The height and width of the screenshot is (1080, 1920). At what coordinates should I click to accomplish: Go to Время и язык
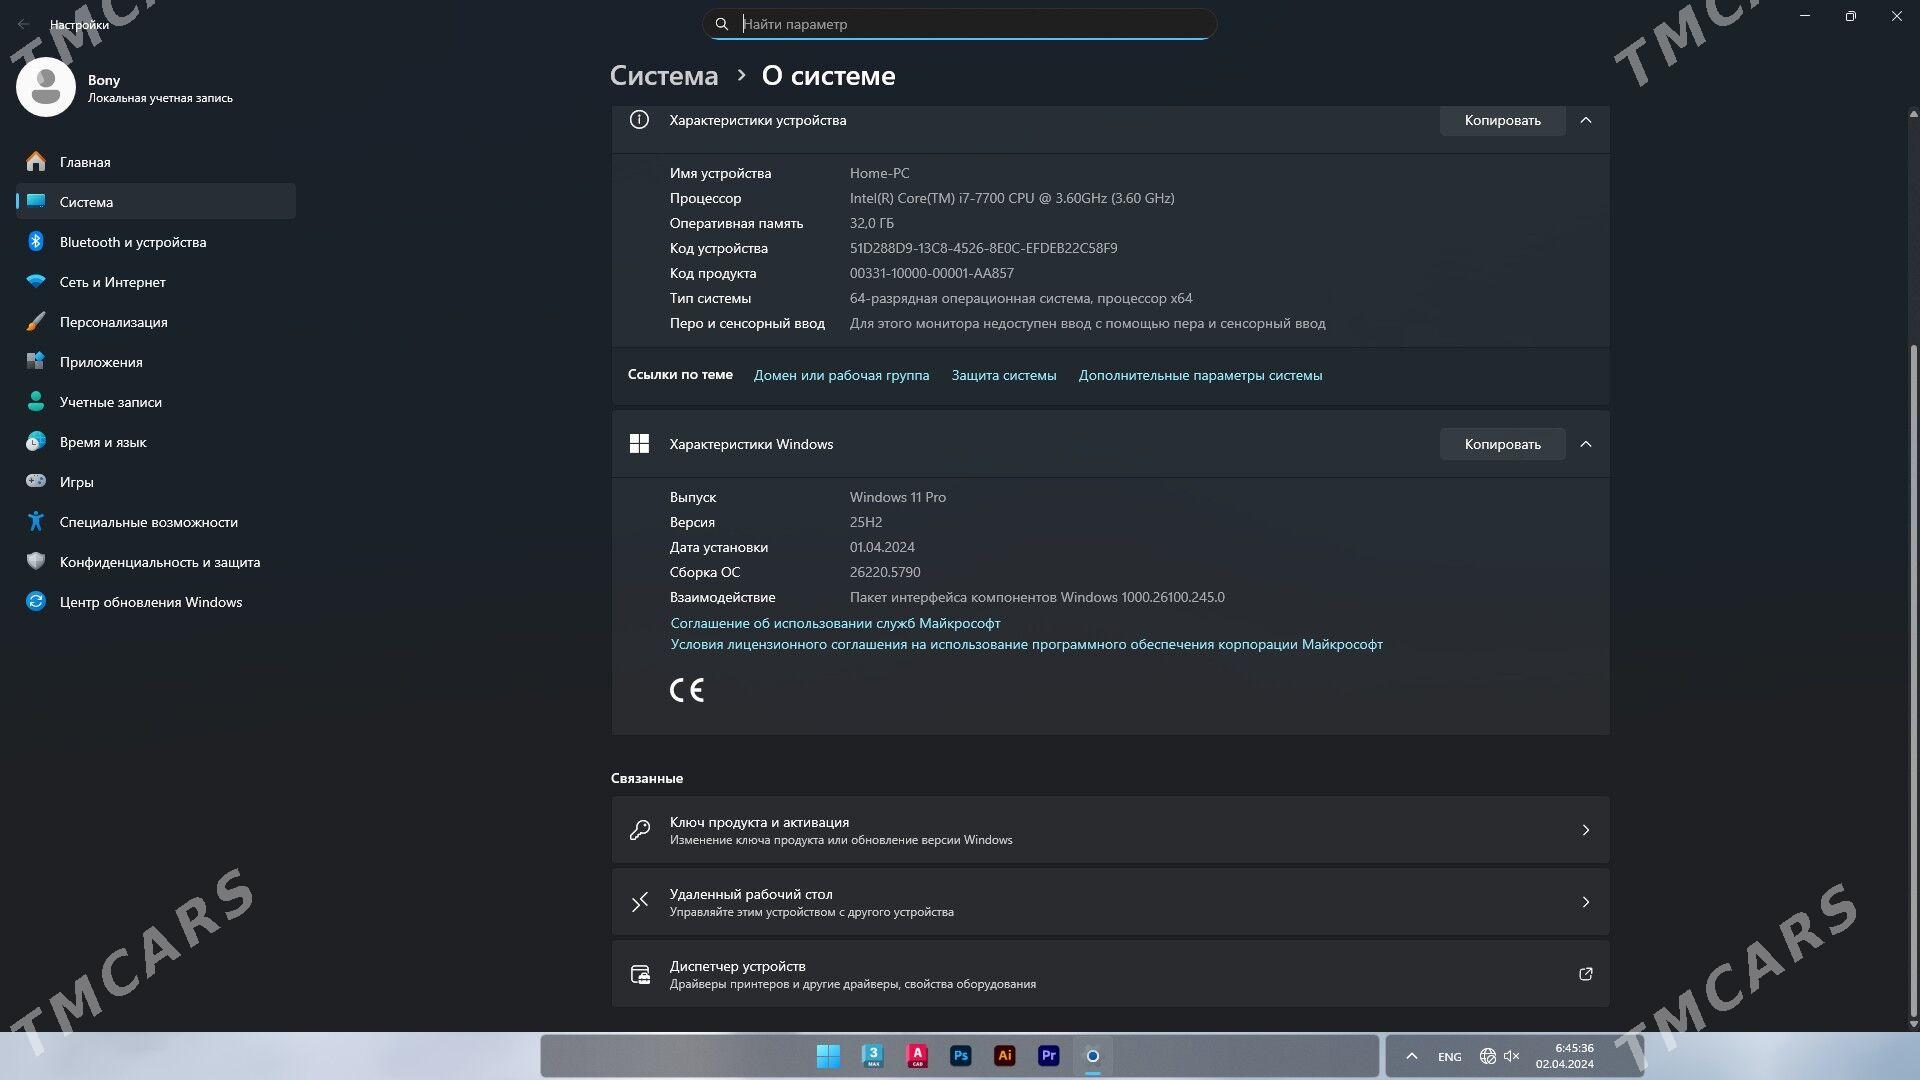click(156, 442)
